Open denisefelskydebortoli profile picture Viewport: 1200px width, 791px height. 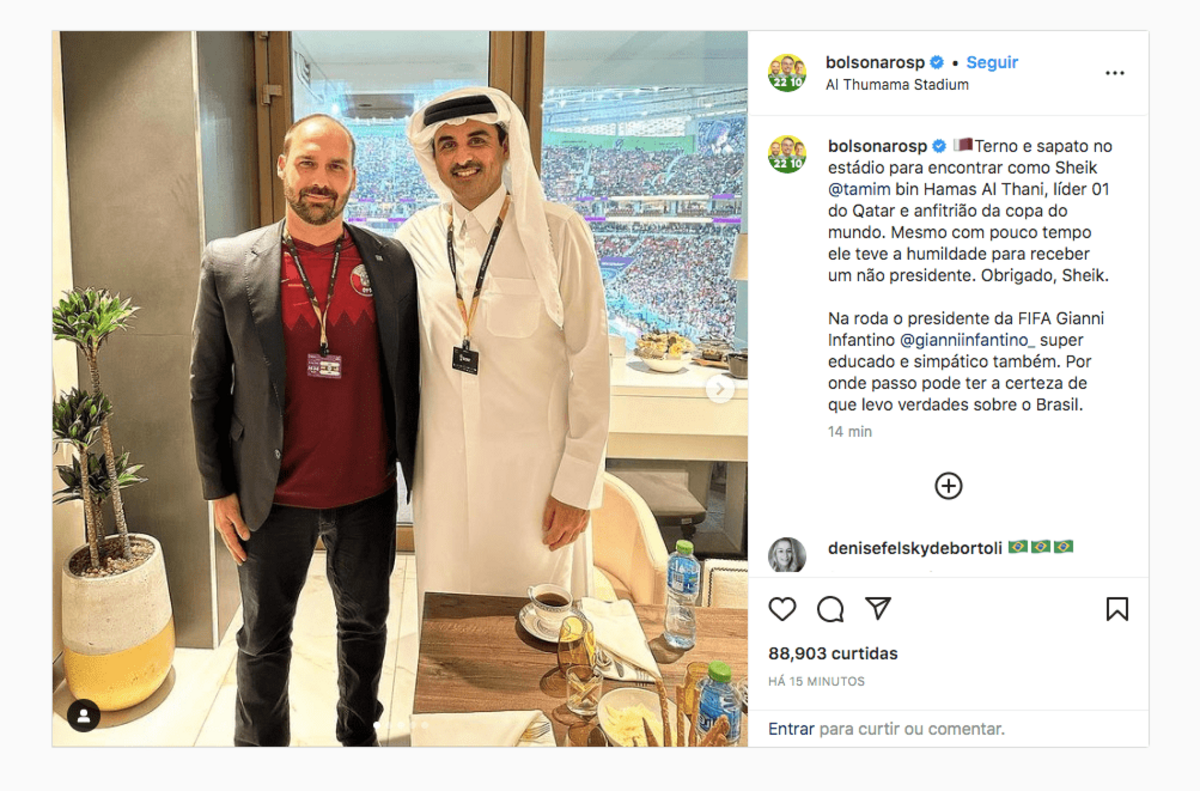click(787, 555)
